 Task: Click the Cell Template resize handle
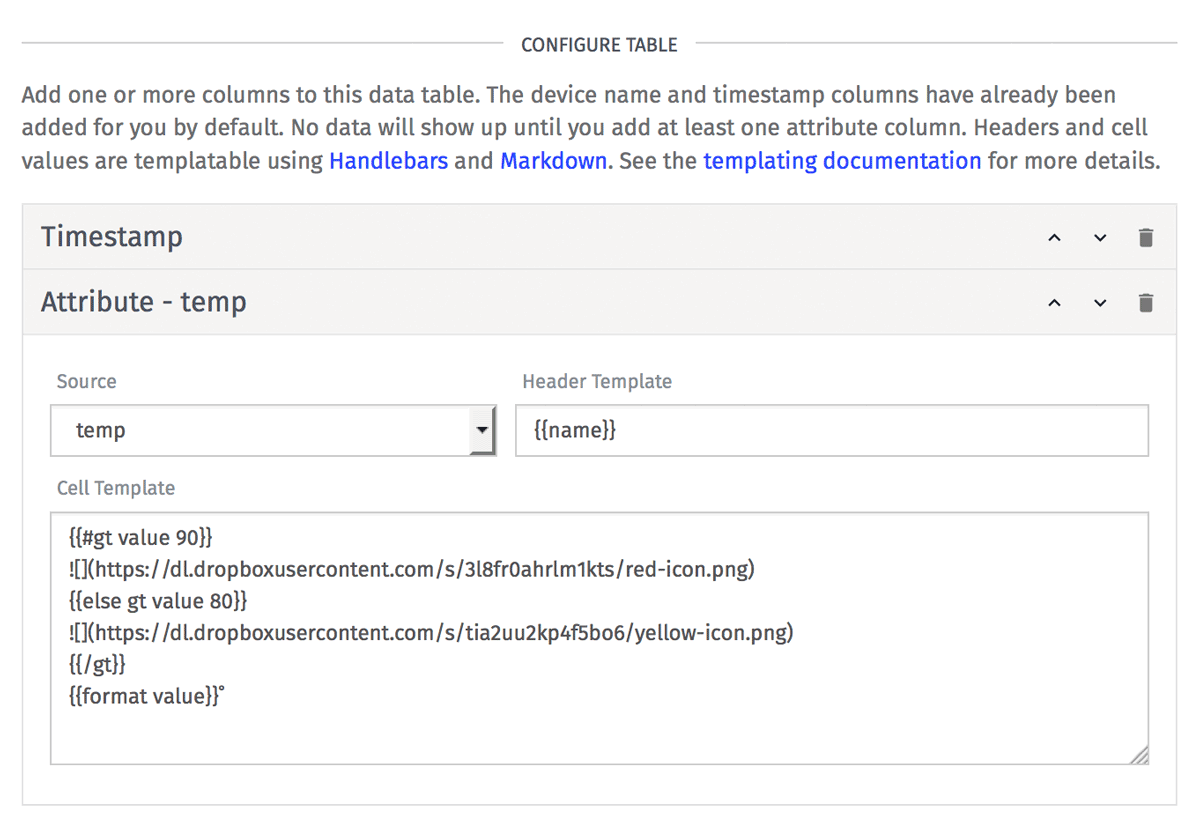coord(1139,756)
